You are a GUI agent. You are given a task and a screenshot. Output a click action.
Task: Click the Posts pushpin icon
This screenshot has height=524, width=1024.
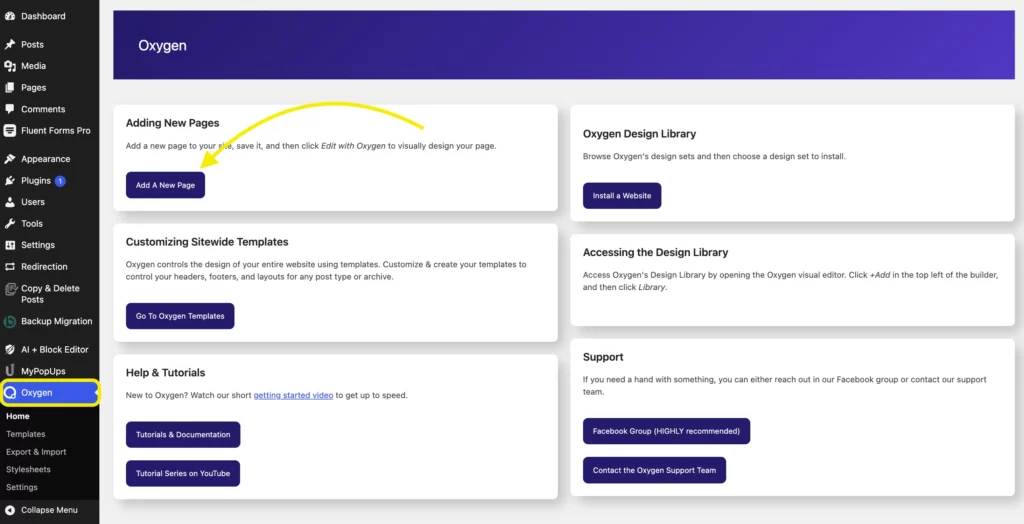click(10, 44)
